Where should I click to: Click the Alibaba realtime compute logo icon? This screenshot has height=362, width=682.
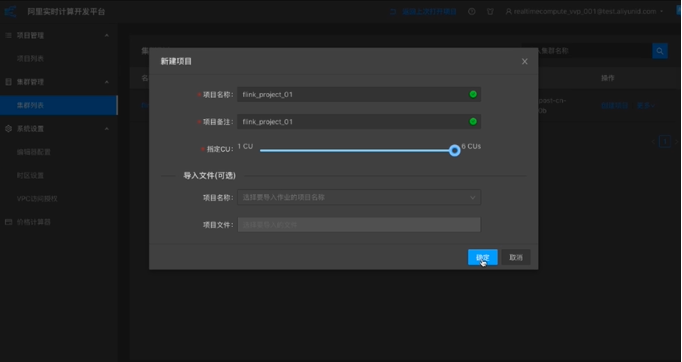coord(10,11)
